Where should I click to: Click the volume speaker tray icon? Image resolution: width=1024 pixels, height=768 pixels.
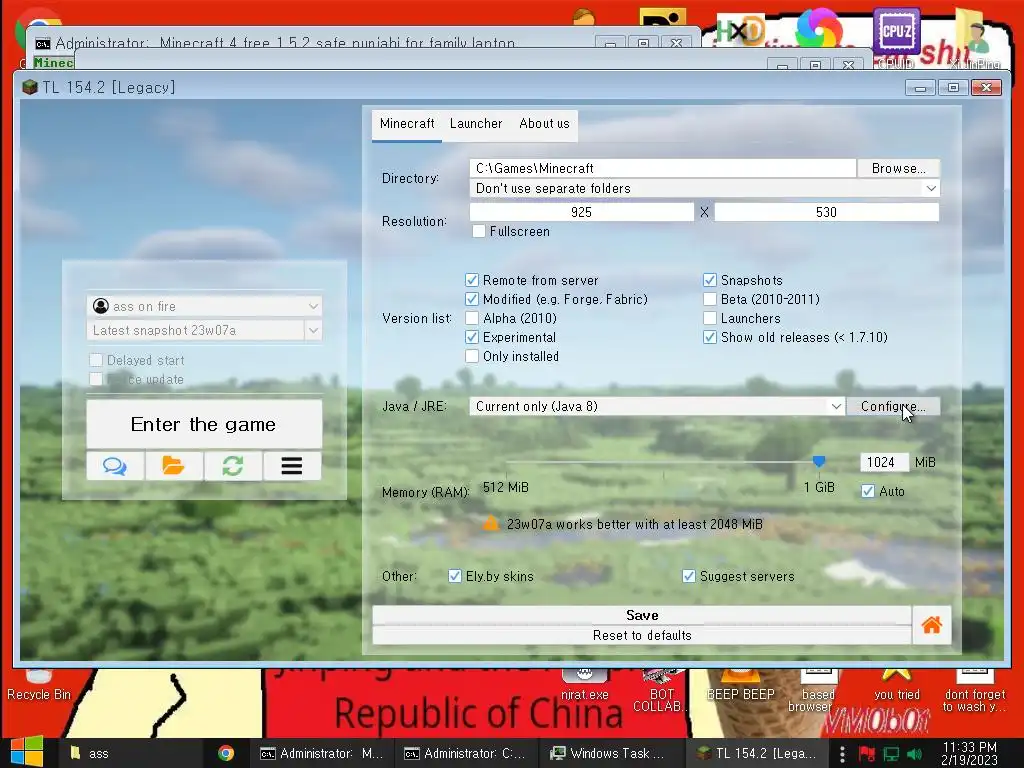(914, 754)
